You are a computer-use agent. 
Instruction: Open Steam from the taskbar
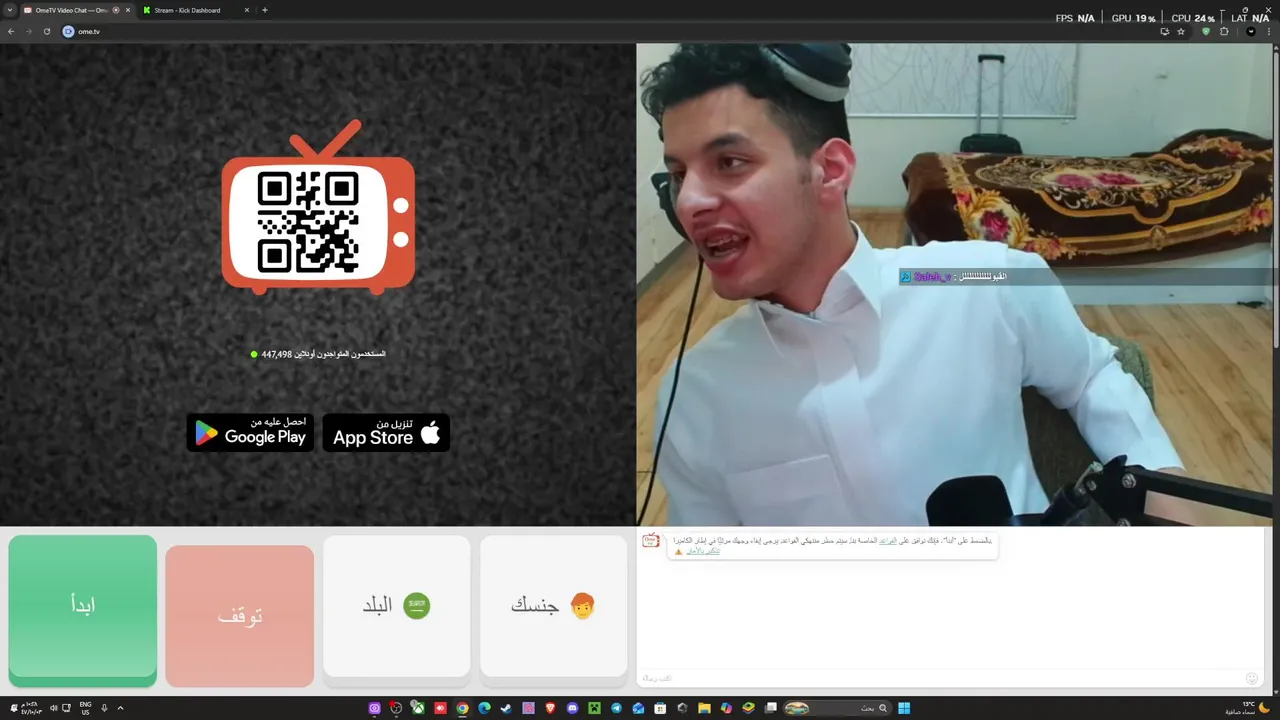[x=506, y=708]
